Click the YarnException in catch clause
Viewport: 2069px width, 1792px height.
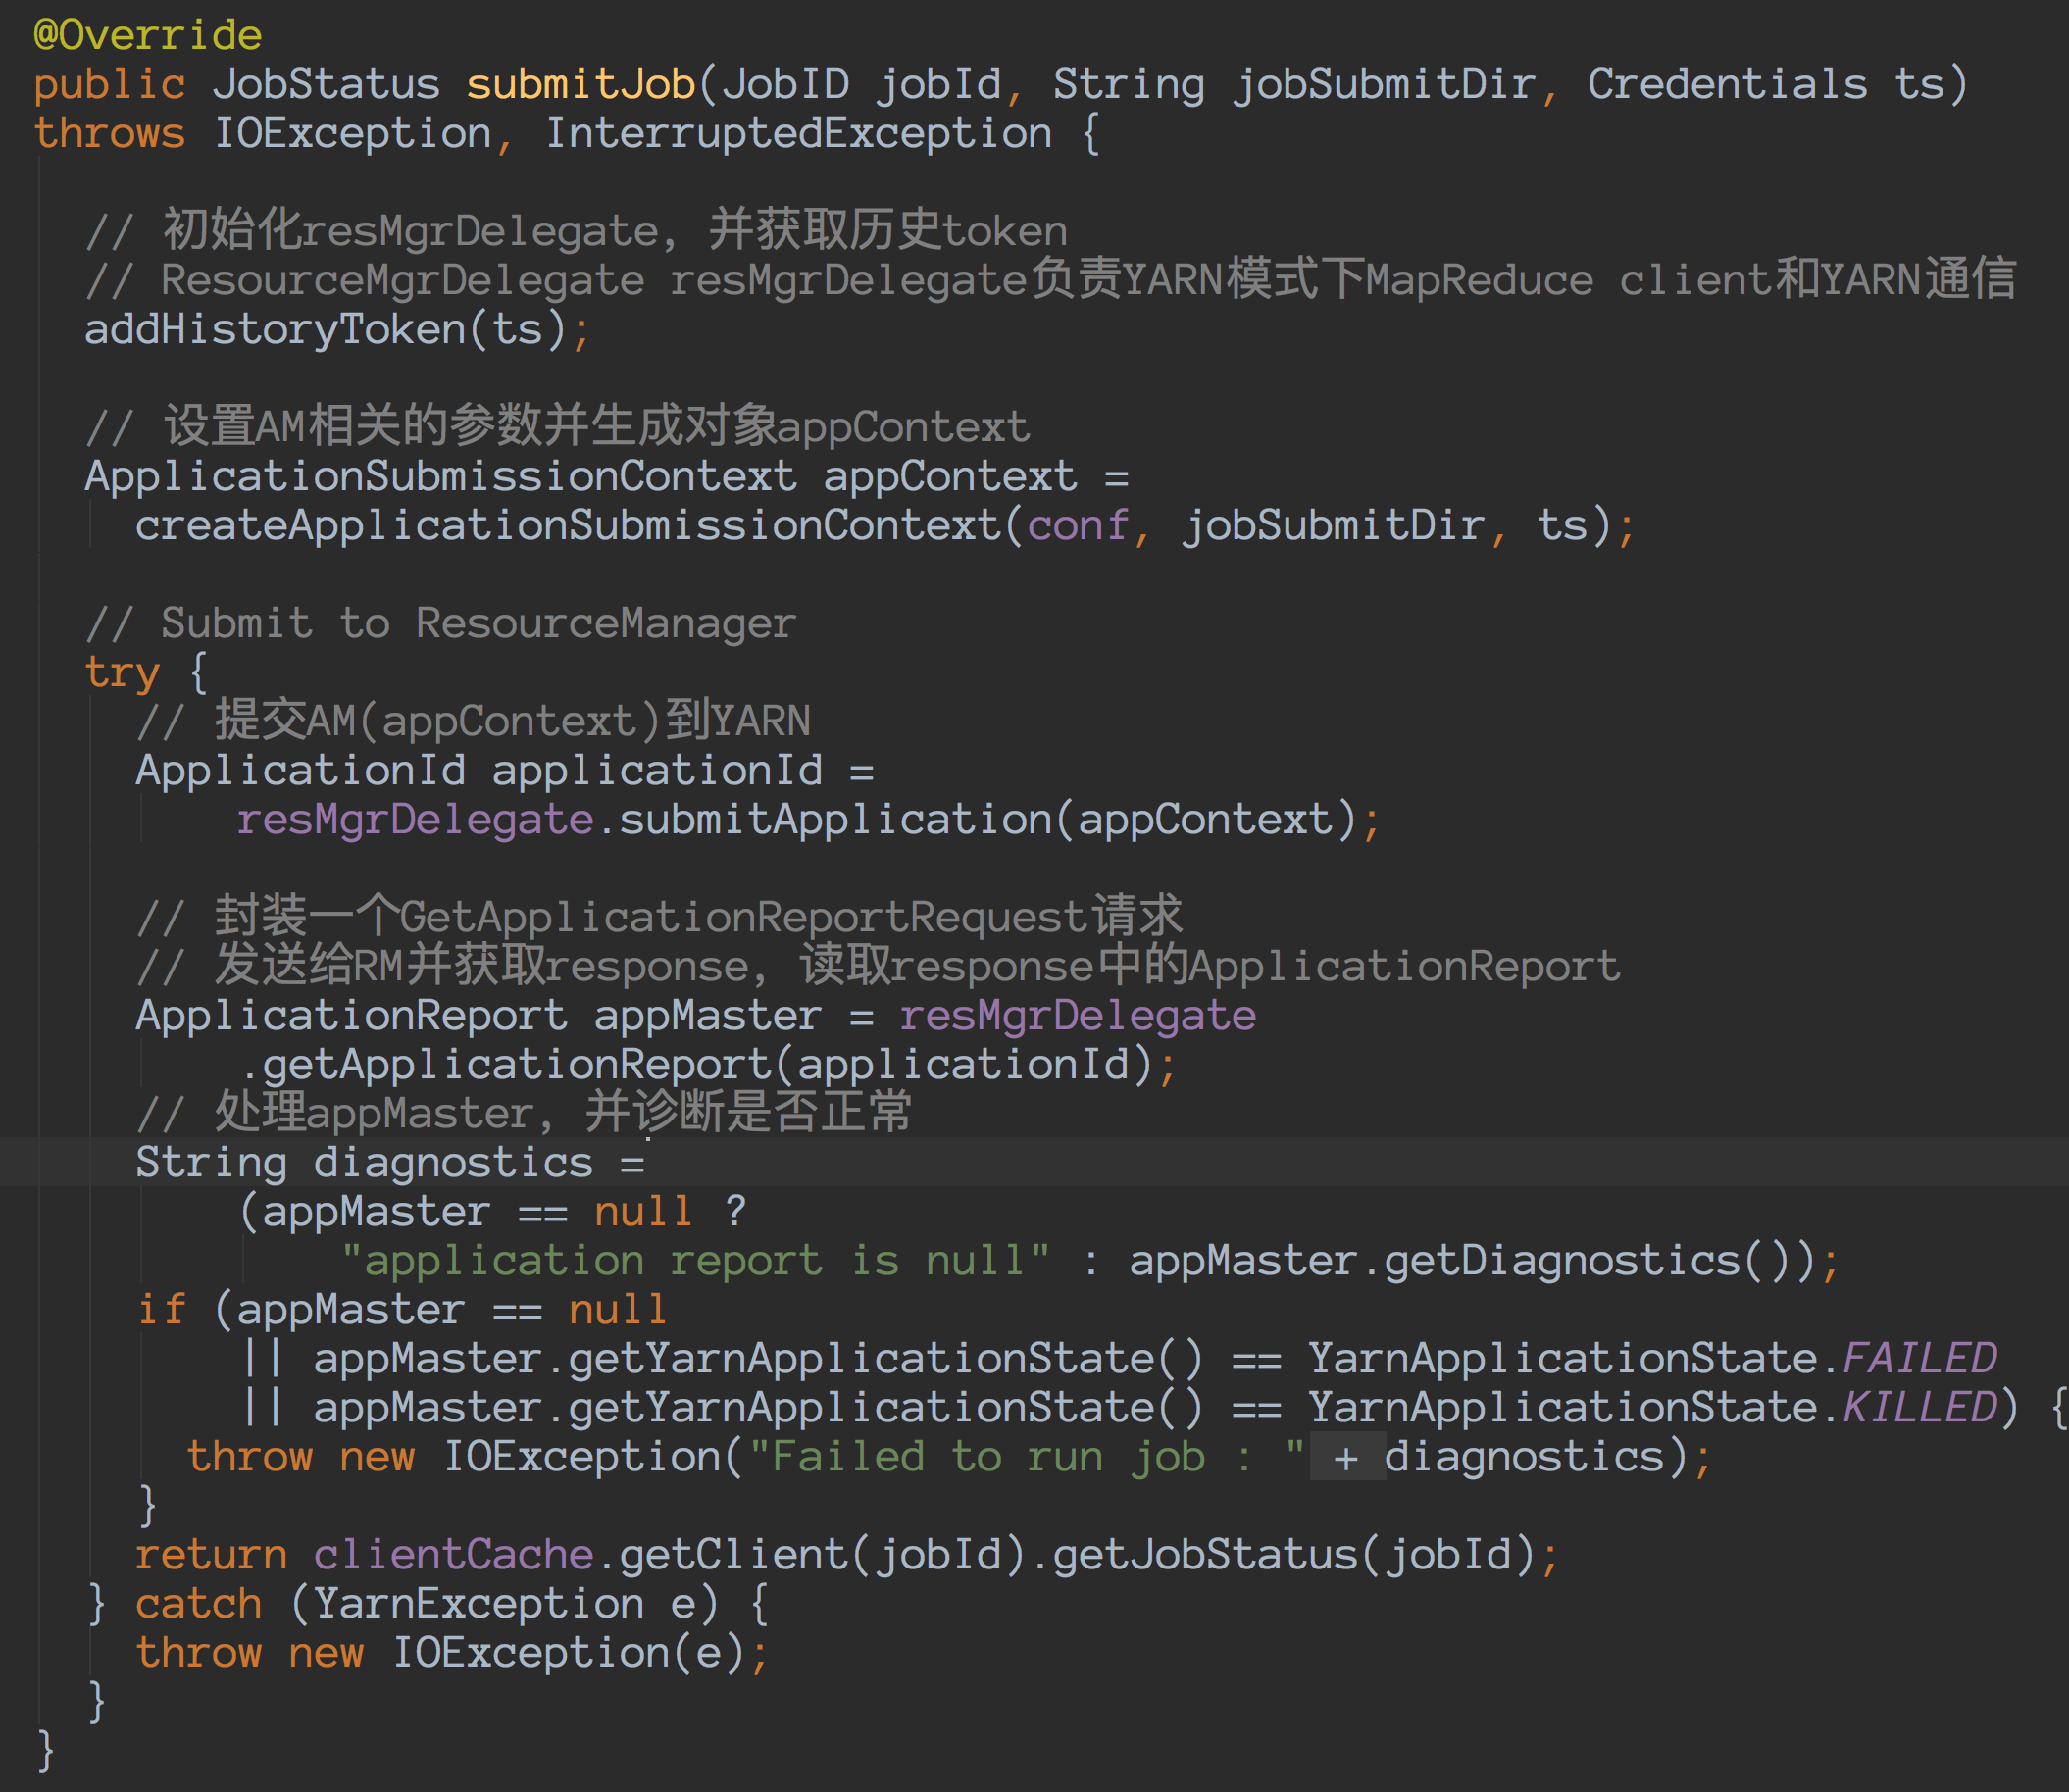[x=478, y=1604]
